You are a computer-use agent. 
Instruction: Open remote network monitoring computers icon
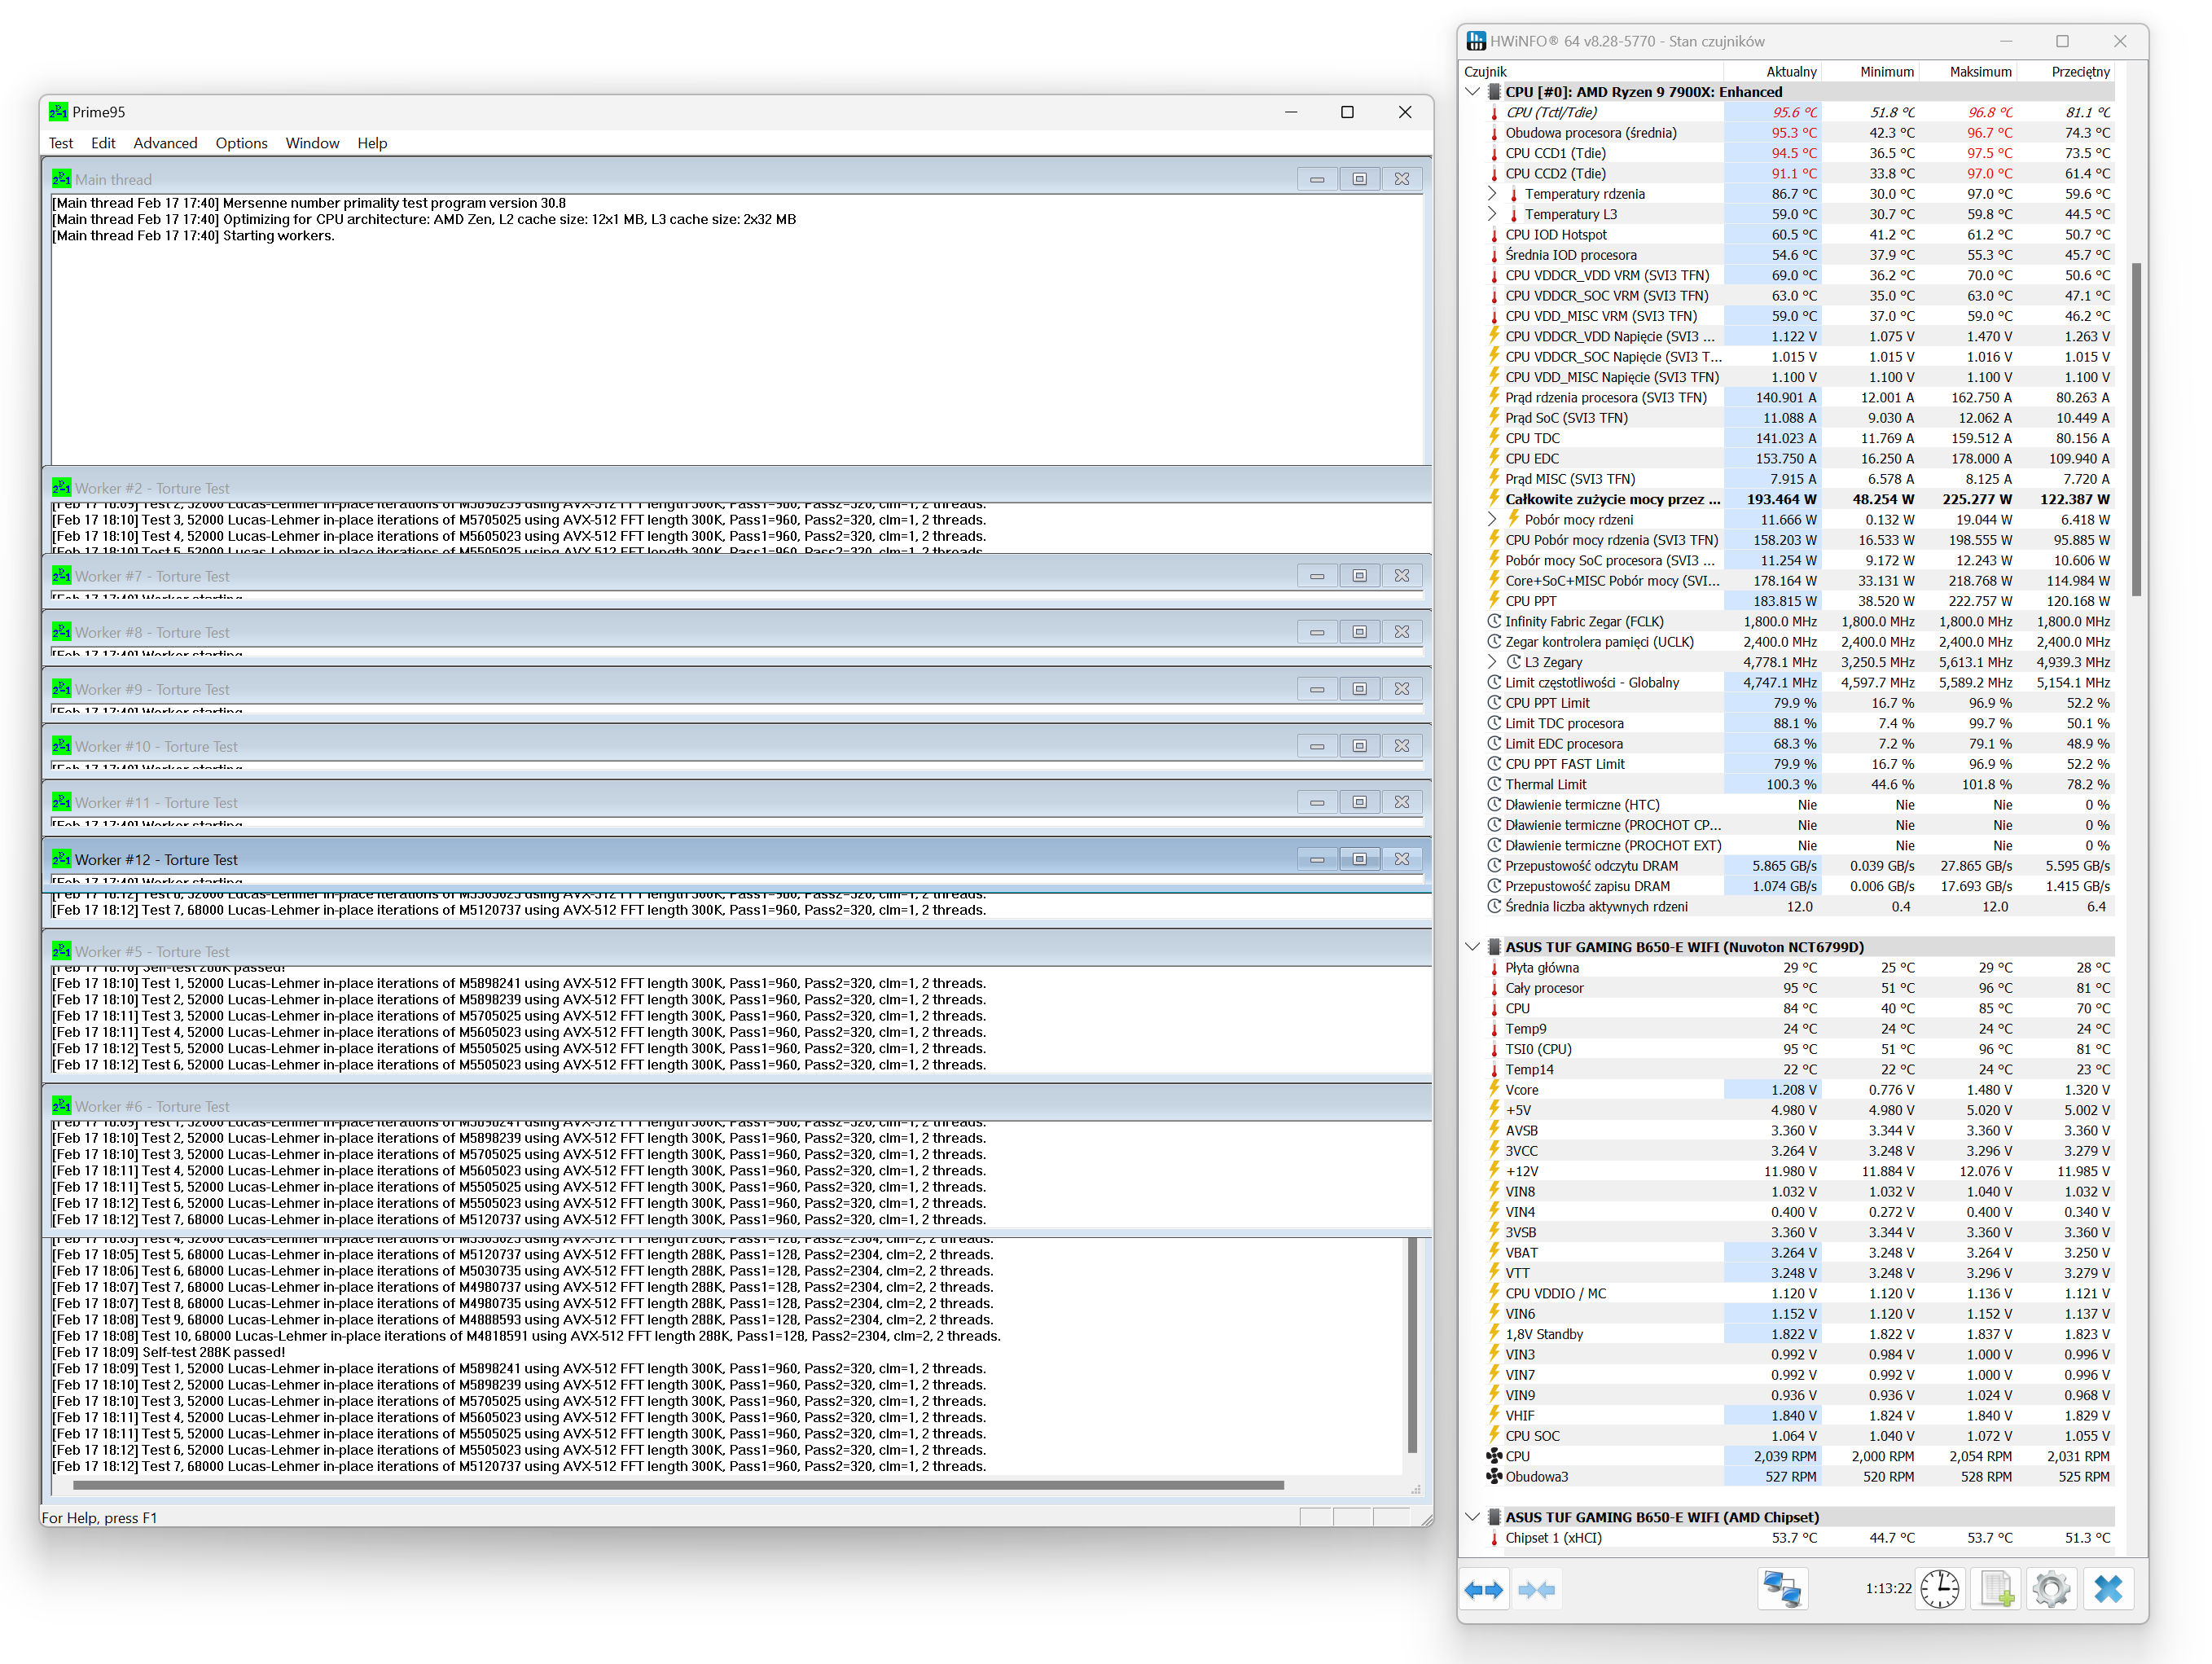click(x=1782, y=1589)
